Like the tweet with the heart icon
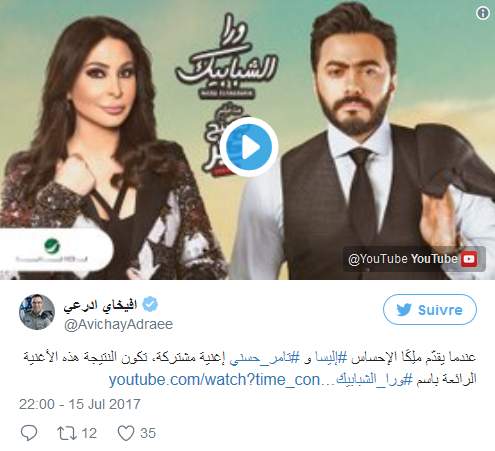495x451 pixels. (126, 433)
